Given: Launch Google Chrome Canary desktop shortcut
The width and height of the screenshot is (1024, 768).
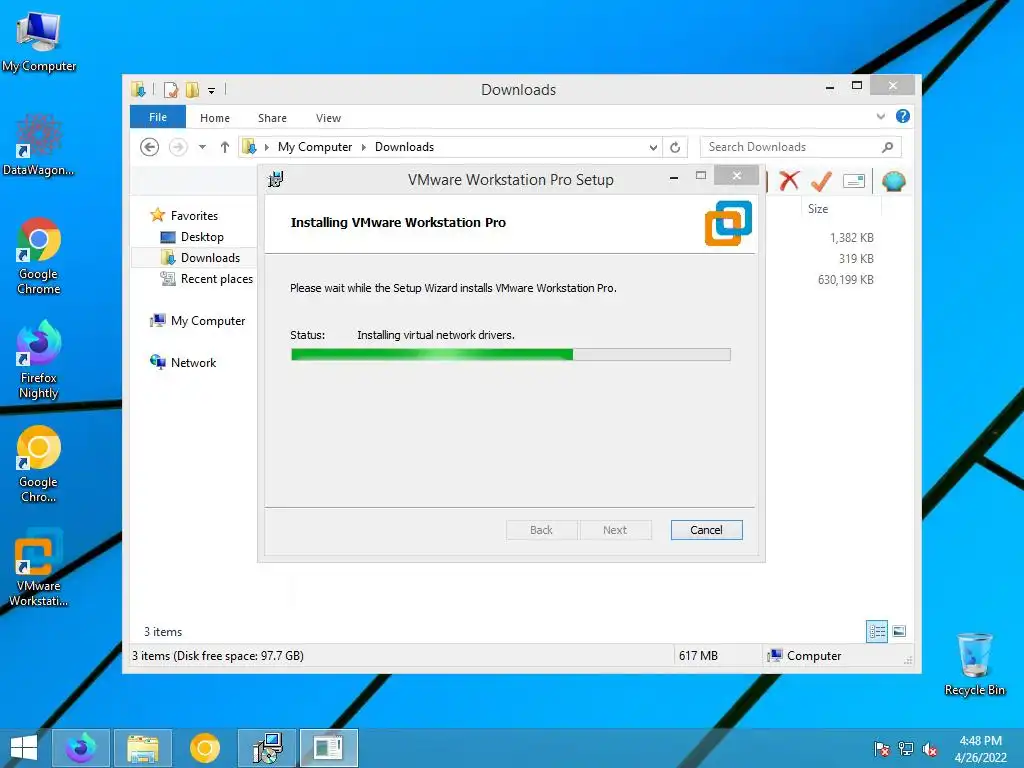Looking at the screenshot, I should coord(39,464).
